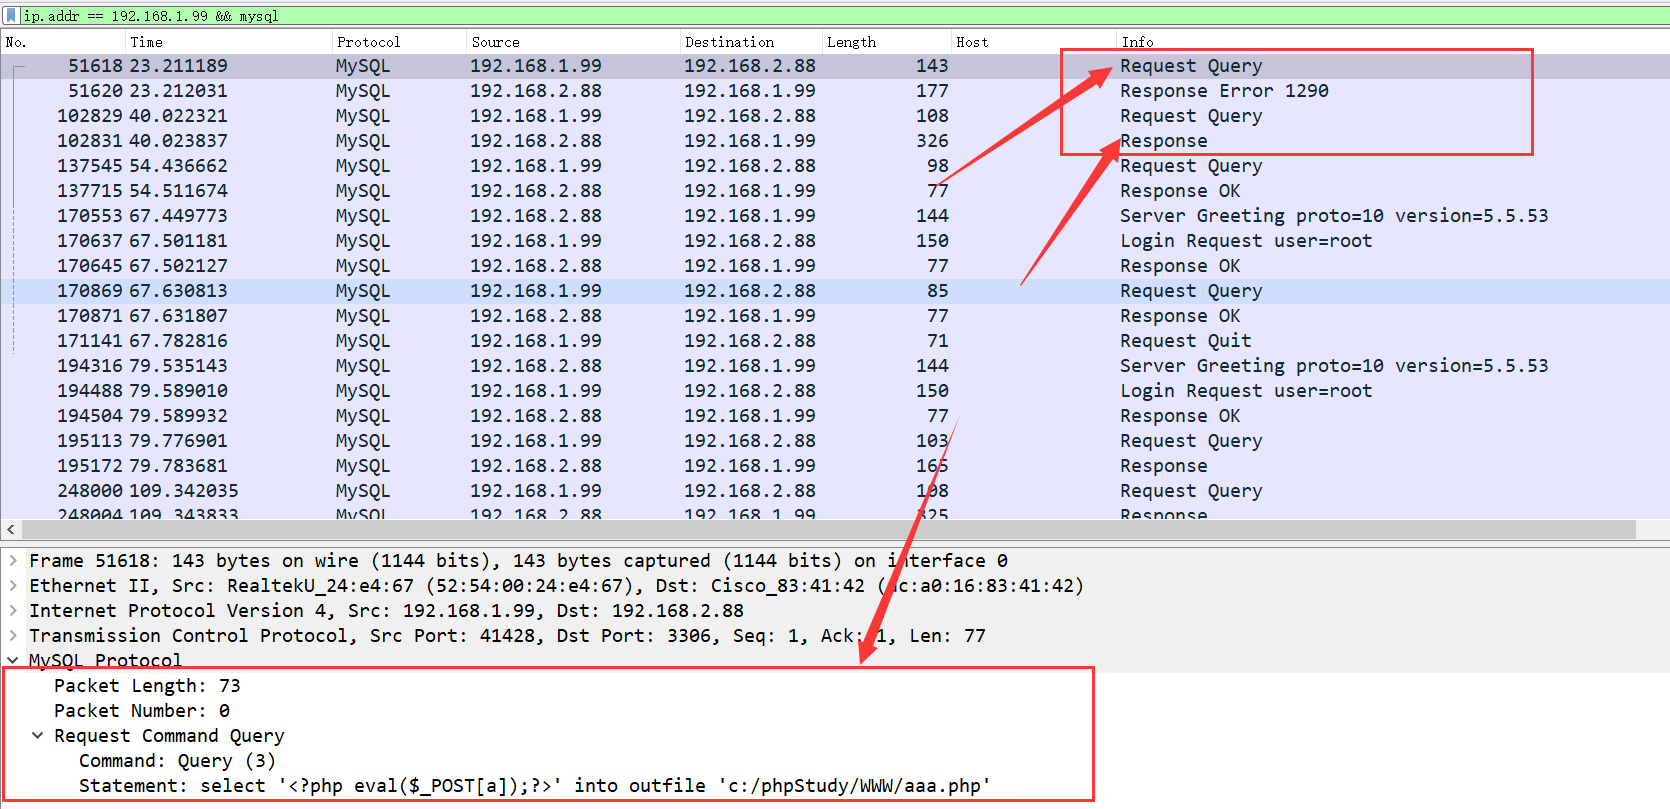Select packet 51618 Request Query row

[x=835, y=66]
